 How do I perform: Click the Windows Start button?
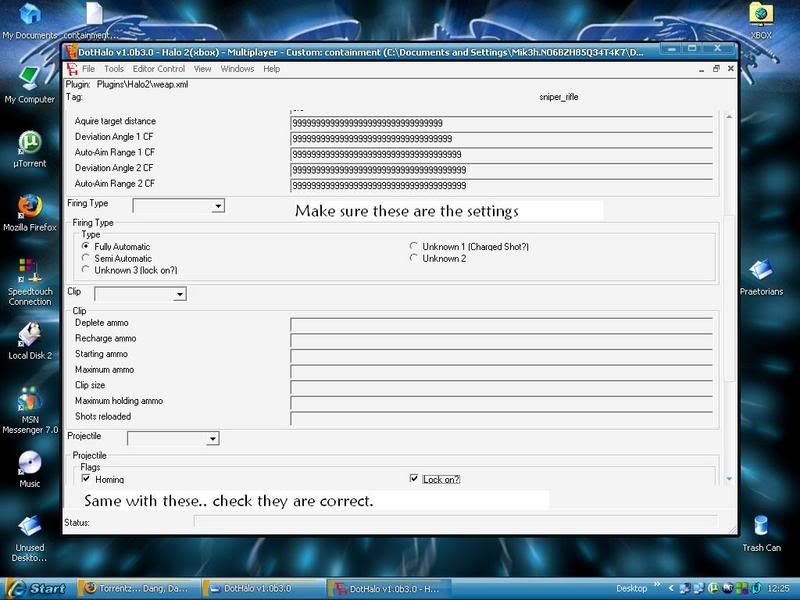36,588
